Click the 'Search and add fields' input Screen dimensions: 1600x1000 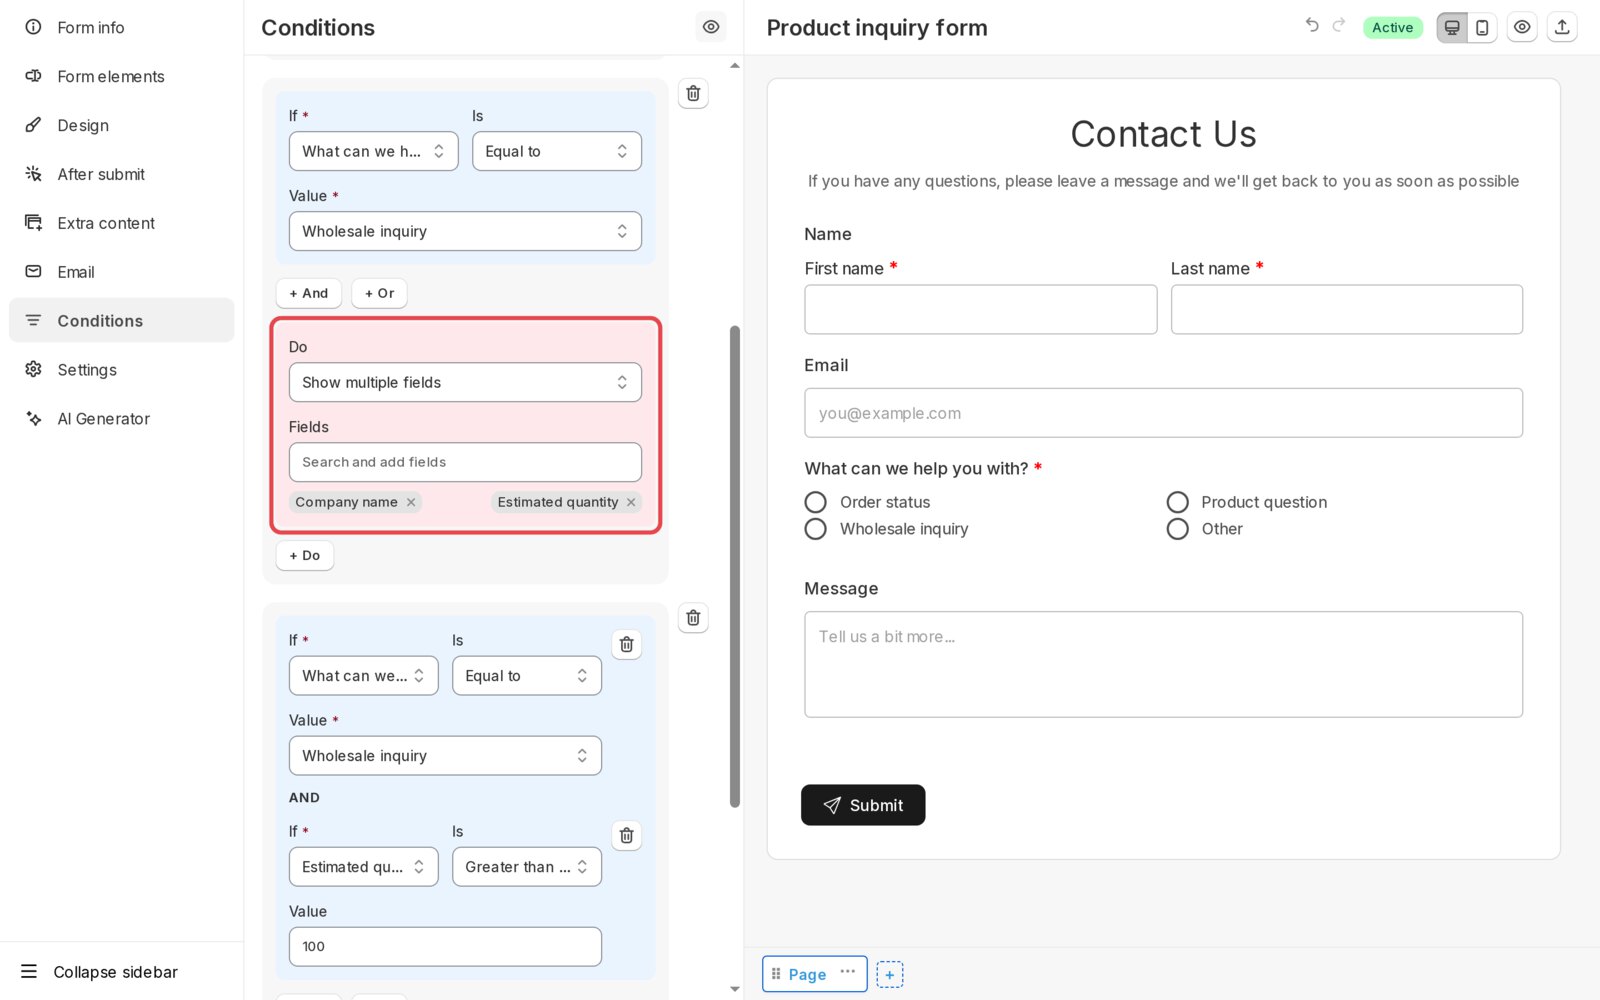tap(465, 462)
